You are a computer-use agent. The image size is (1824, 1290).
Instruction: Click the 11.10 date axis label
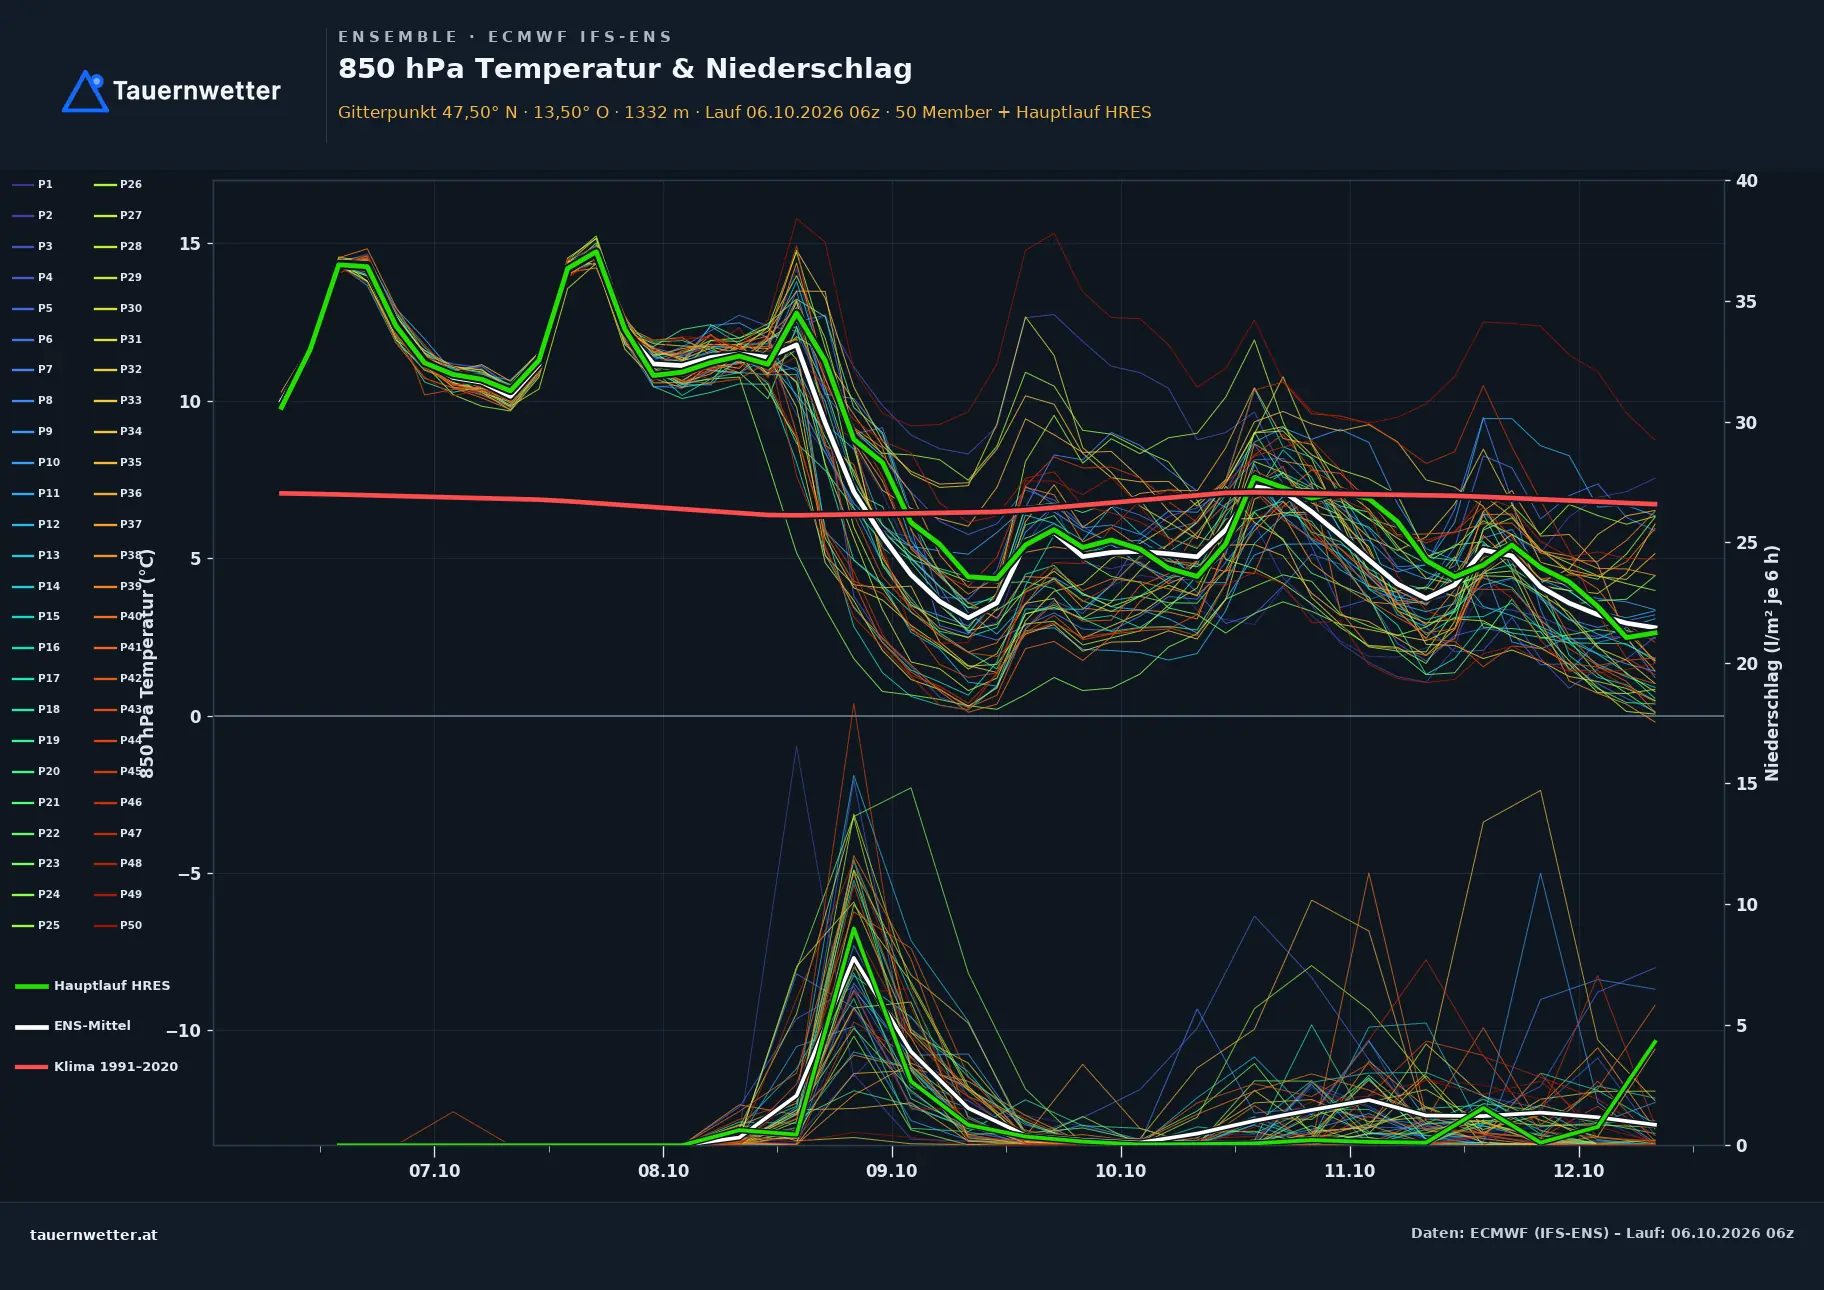click(x=1350, y=1171)
